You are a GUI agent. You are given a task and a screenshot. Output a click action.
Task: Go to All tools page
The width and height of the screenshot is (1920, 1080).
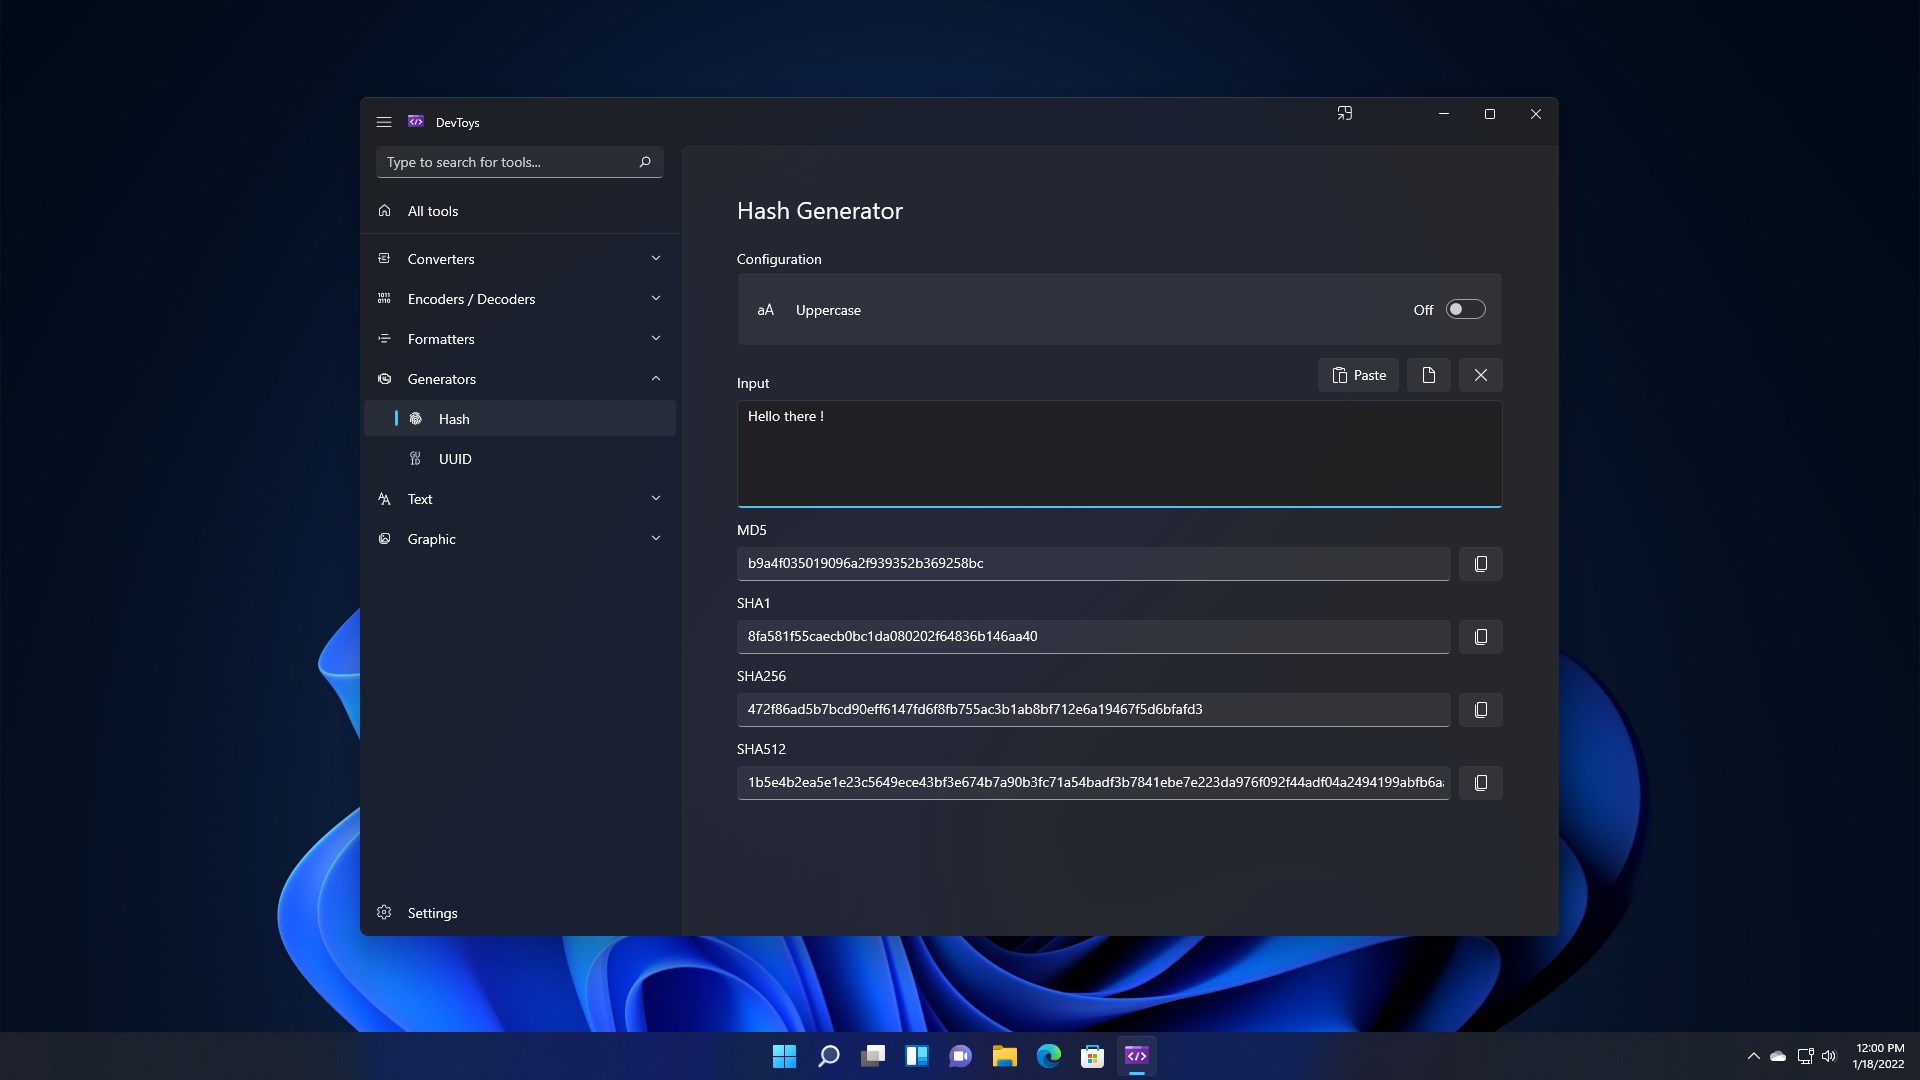pyautogui.click(x=433, y=211)
